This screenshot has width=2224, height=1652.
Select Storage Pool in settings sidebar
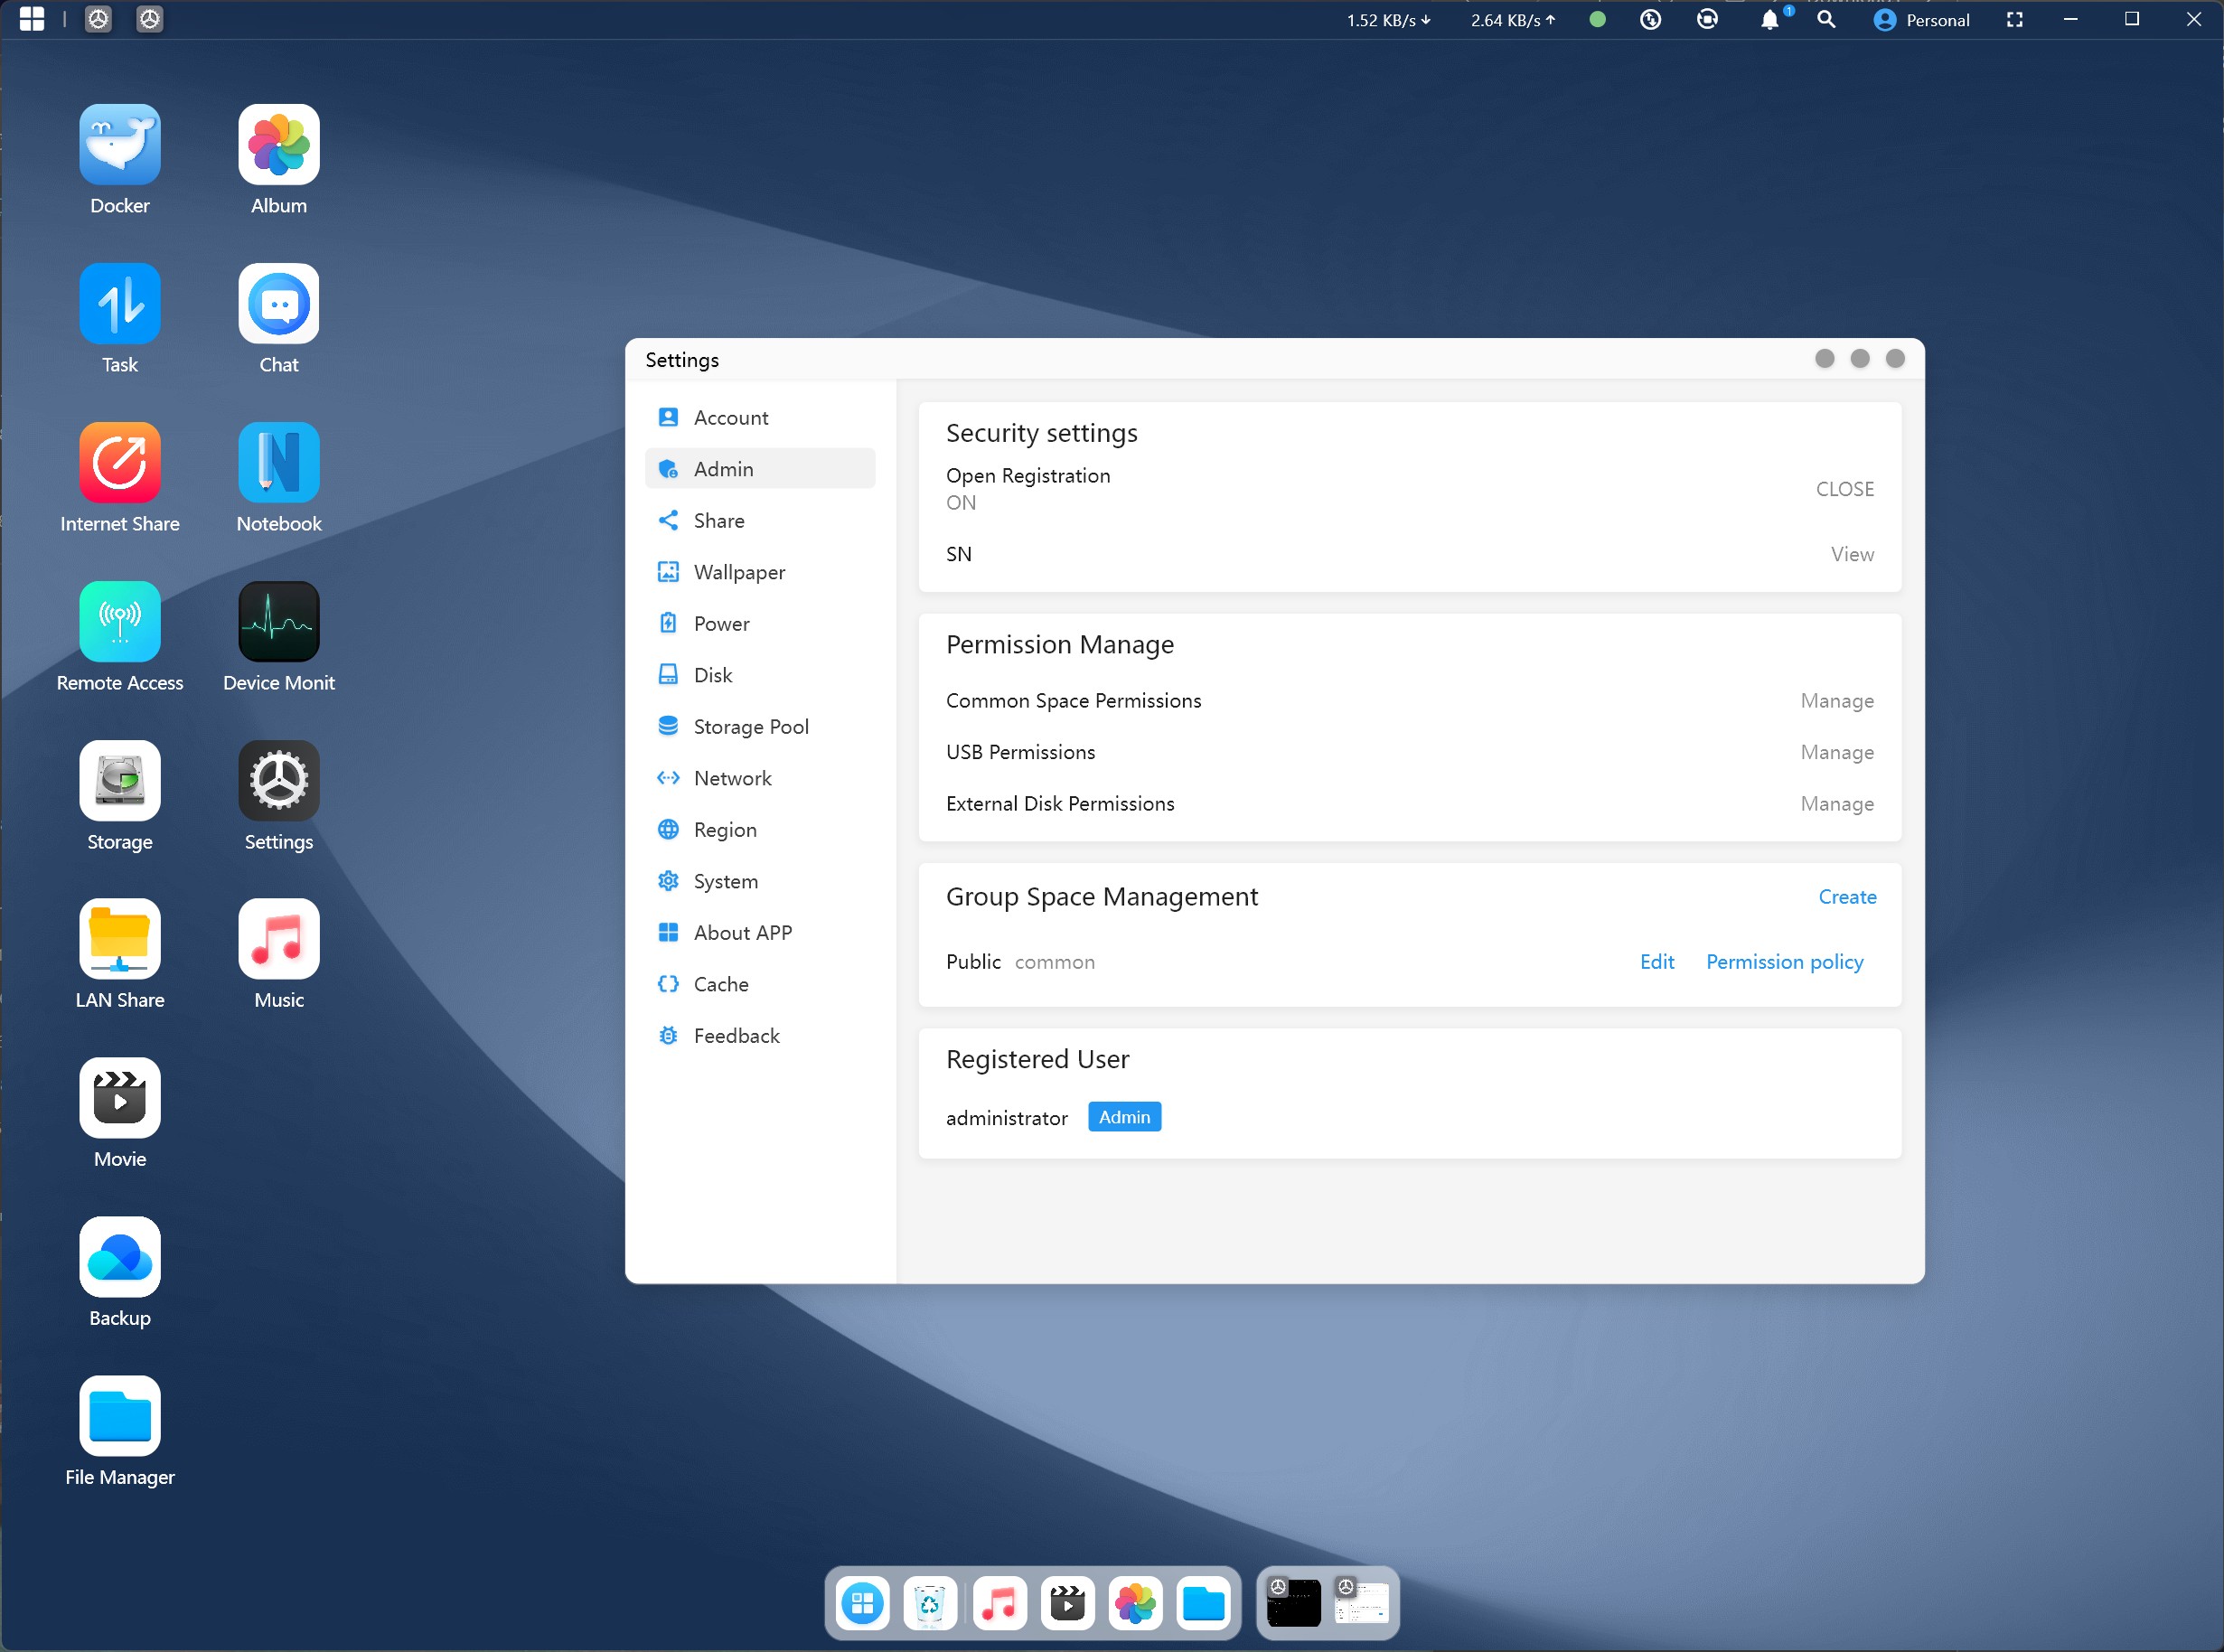(750, 727)
